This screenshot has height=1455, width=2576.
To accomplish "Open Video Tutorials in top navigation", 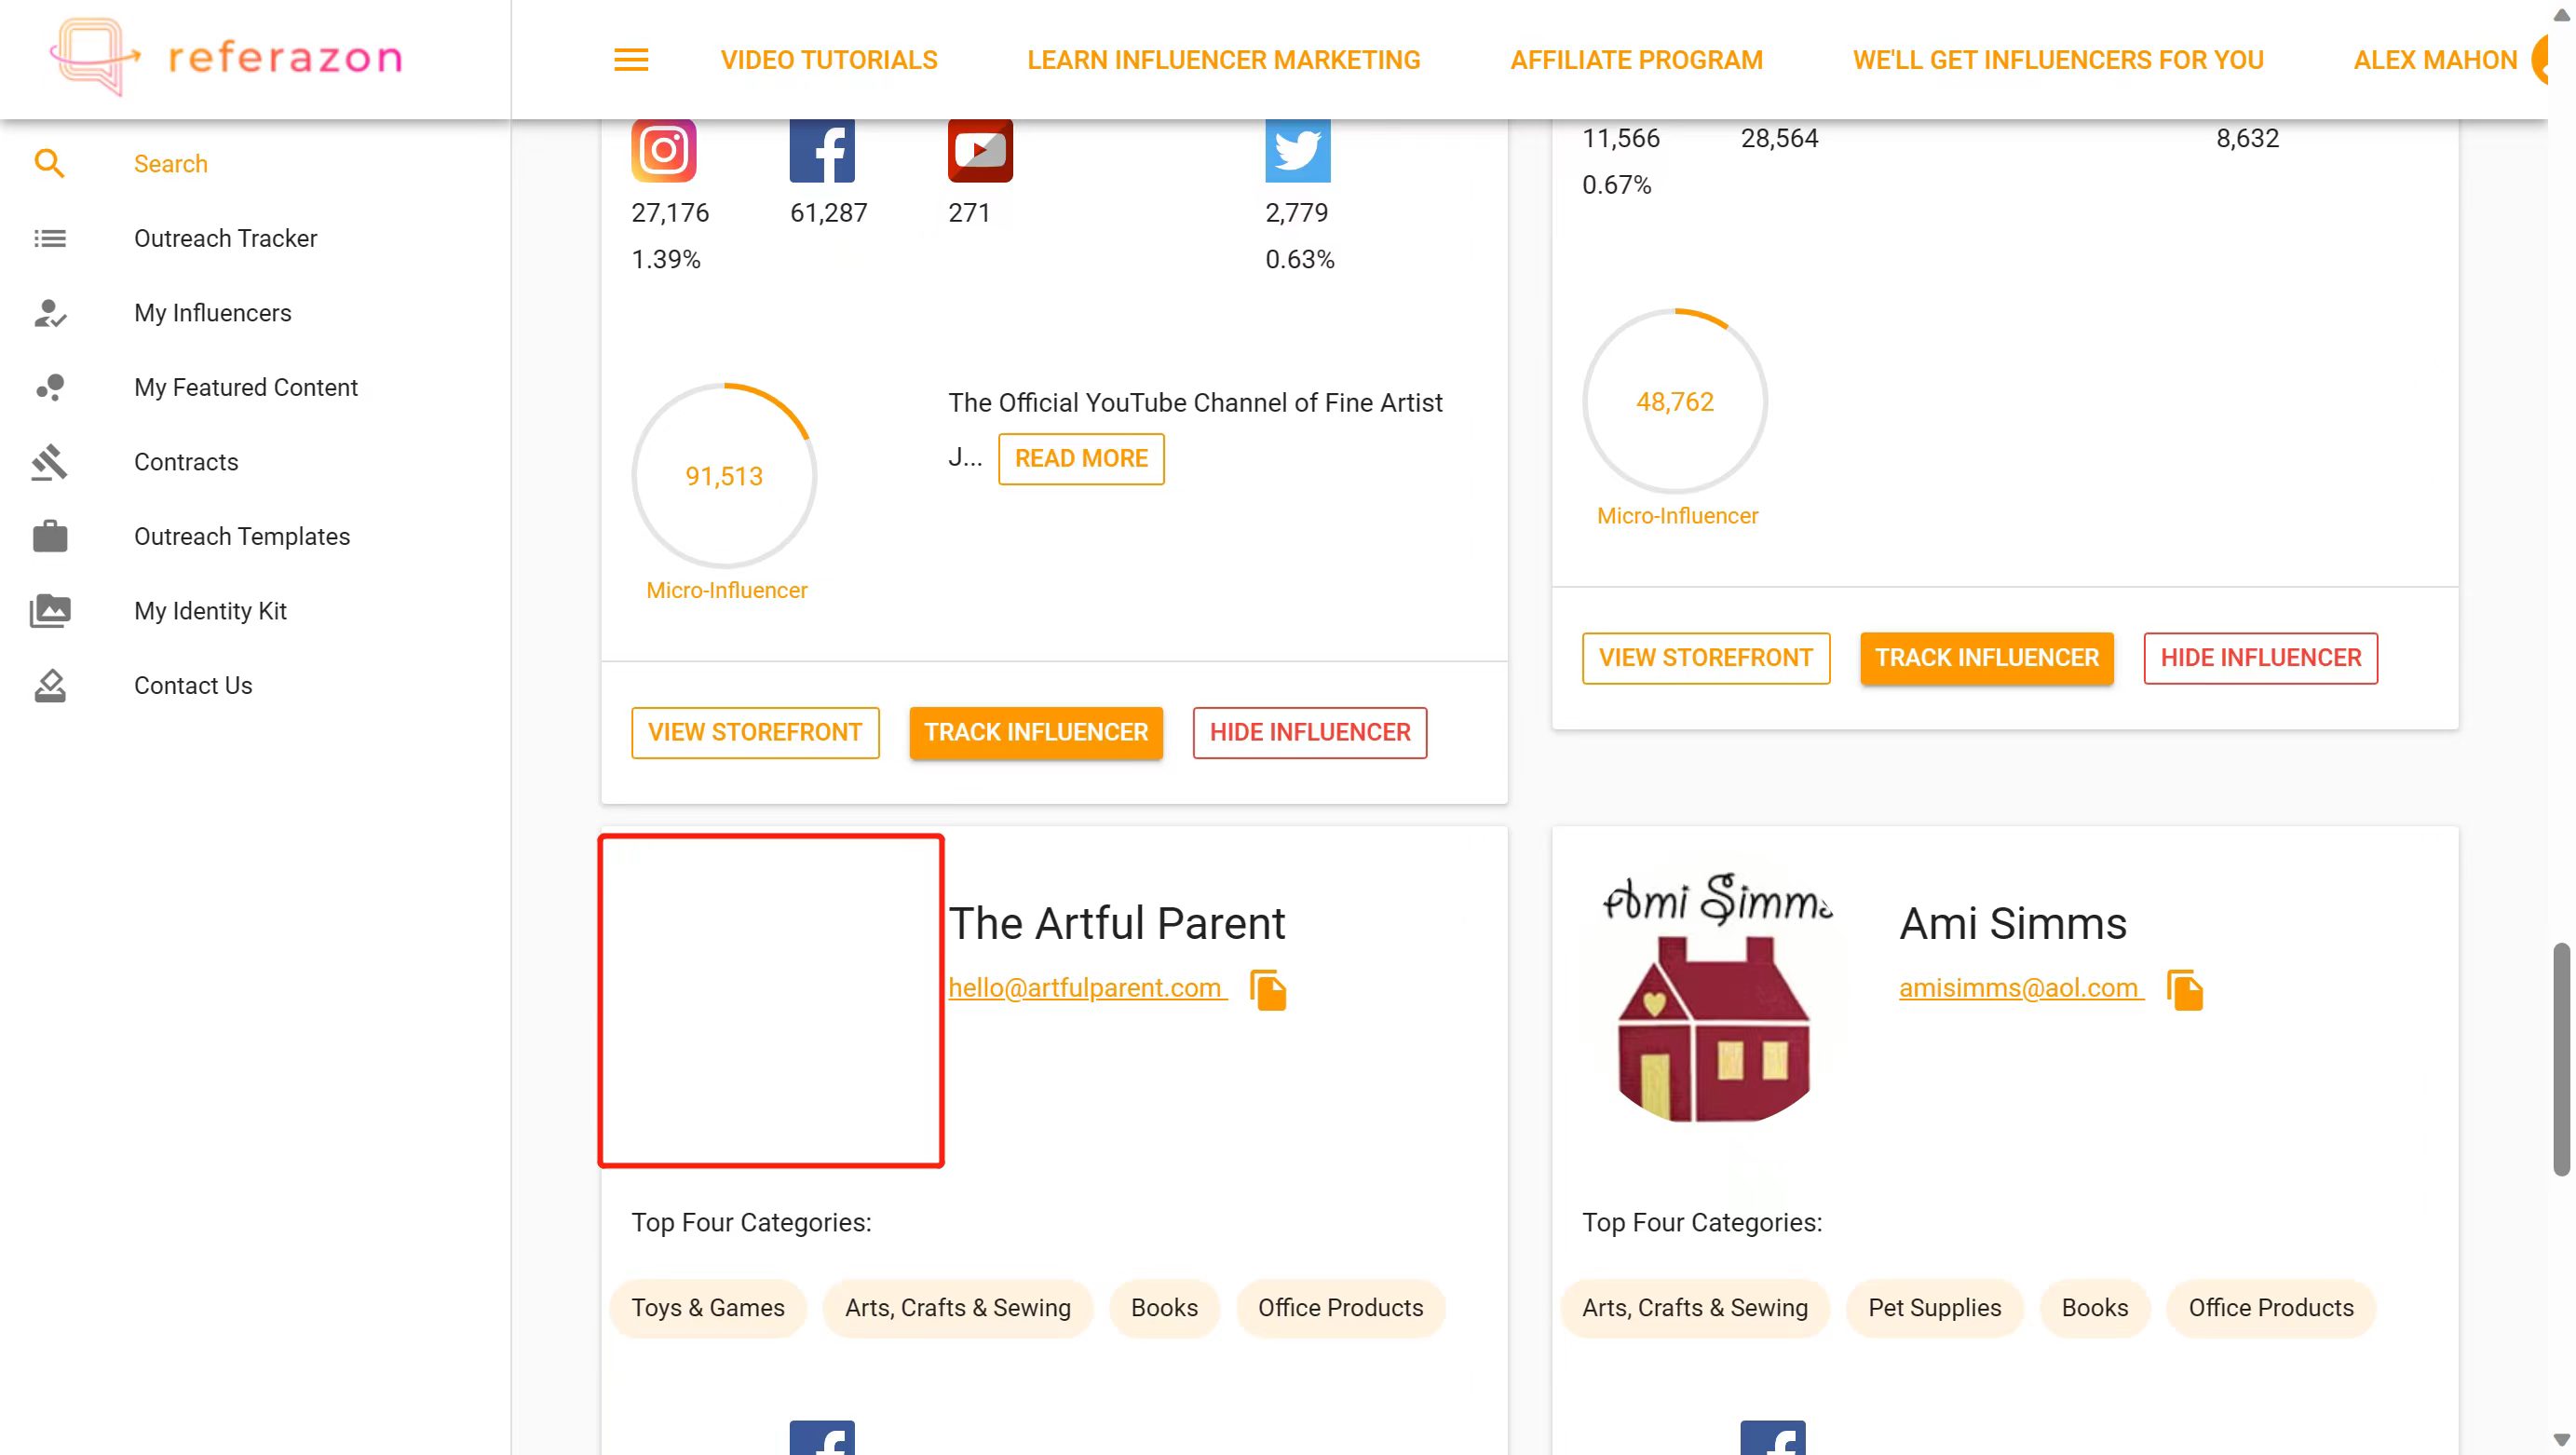I will (829, 60).
